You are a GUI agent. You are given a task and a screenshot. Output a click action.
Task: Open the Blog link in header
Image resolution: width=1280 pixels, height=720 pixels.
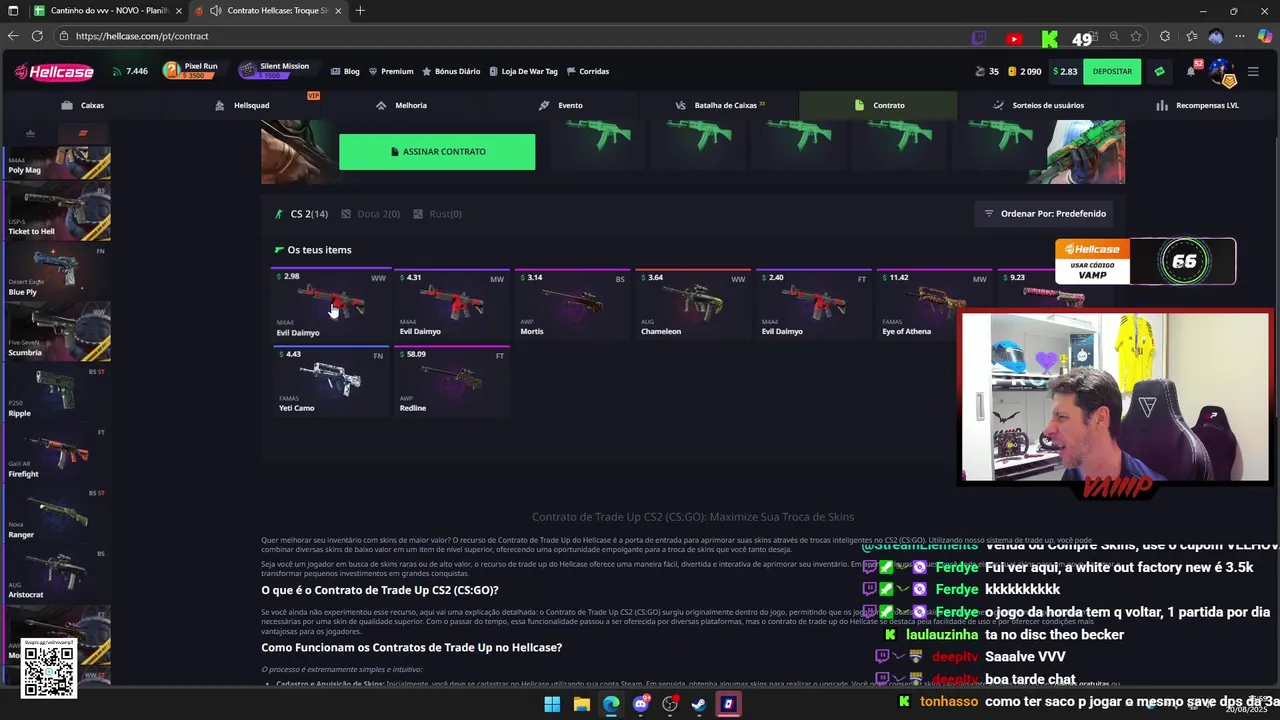tap(345, 72)
